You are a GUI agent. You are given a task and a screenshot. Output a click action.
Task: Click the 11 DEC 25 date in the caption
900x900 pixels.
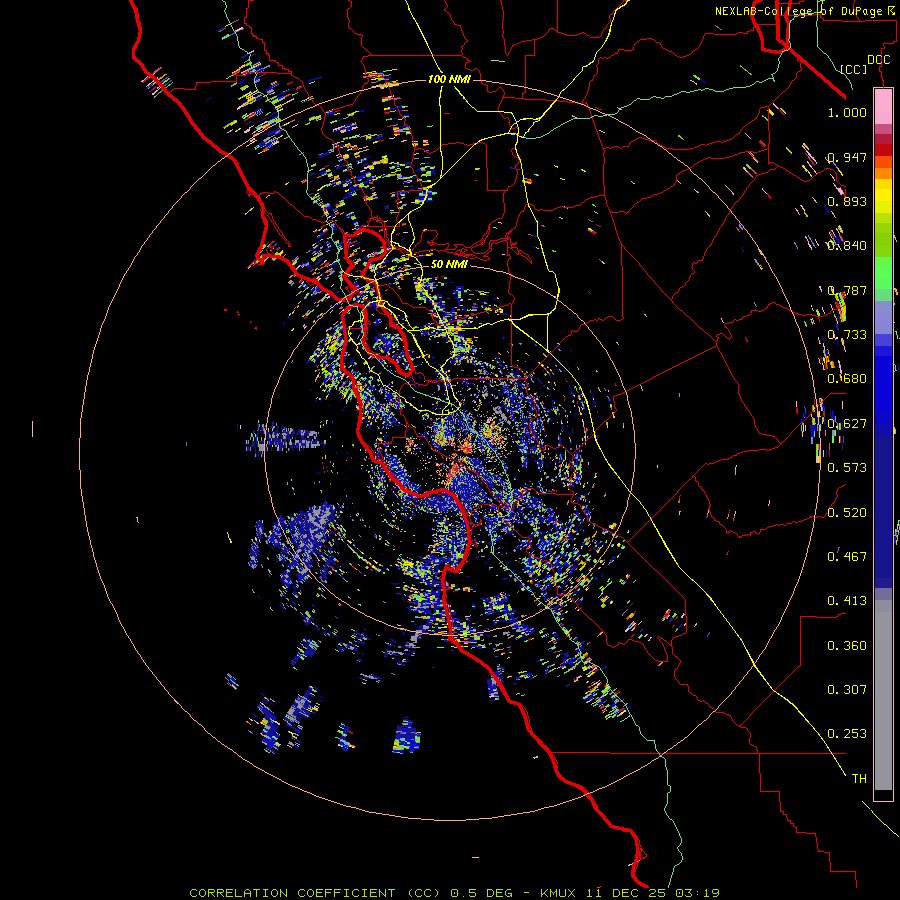[x=626, y=893]
